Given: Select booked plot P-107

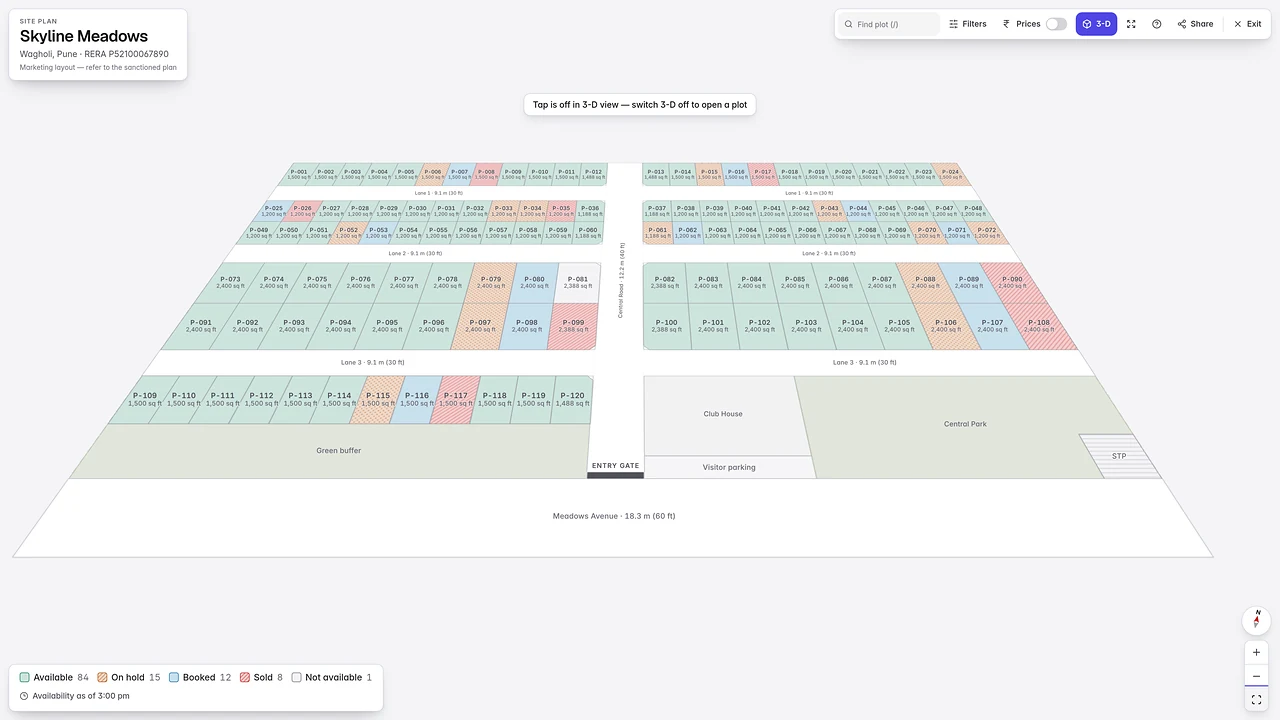Looking at the screenshot, I should (991, 326).
